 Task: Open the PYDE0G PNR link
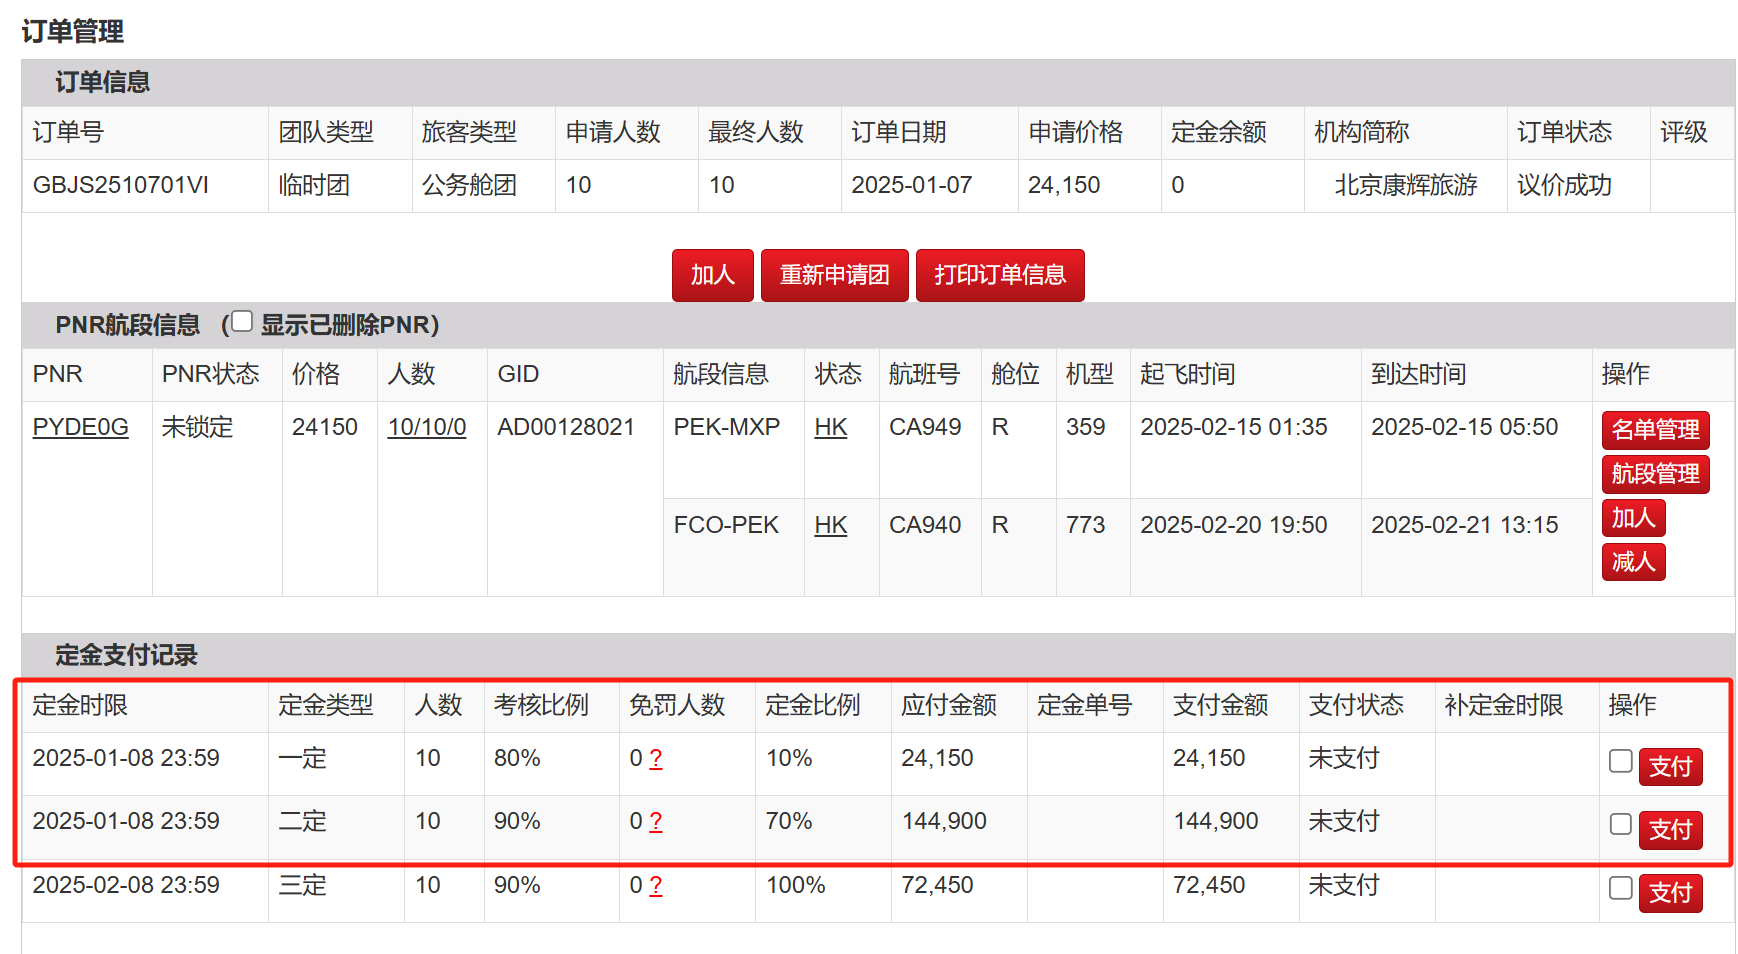tap(80, 427)
